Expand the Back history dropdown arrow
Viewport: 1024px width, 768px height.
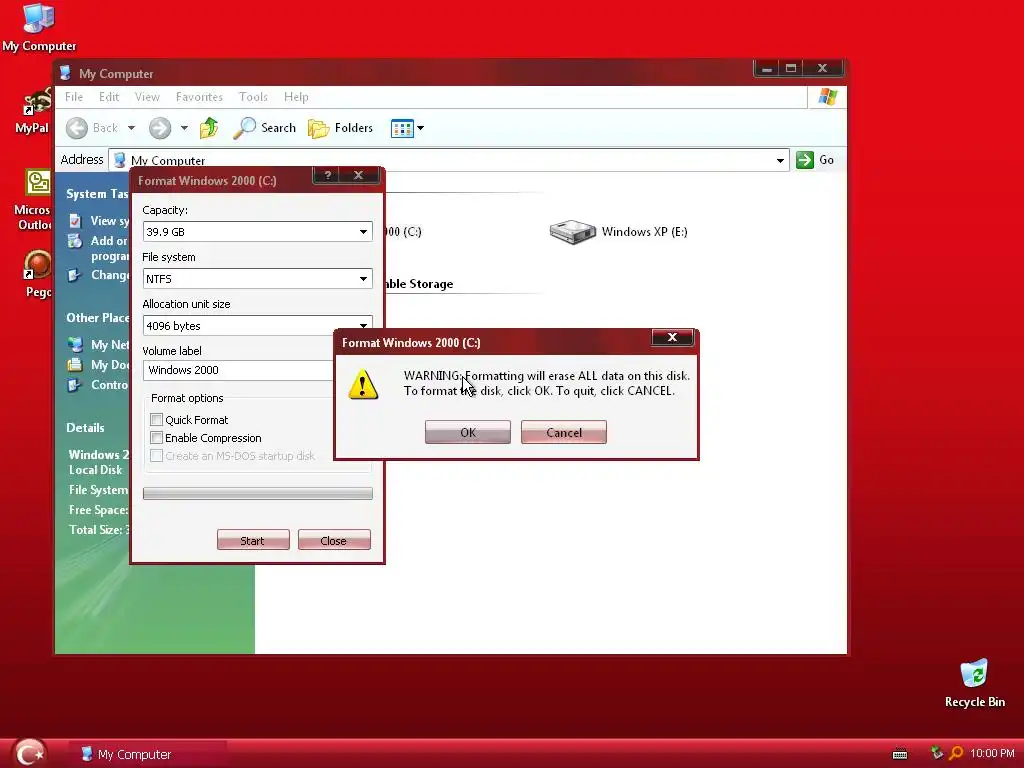pos(131,128)
